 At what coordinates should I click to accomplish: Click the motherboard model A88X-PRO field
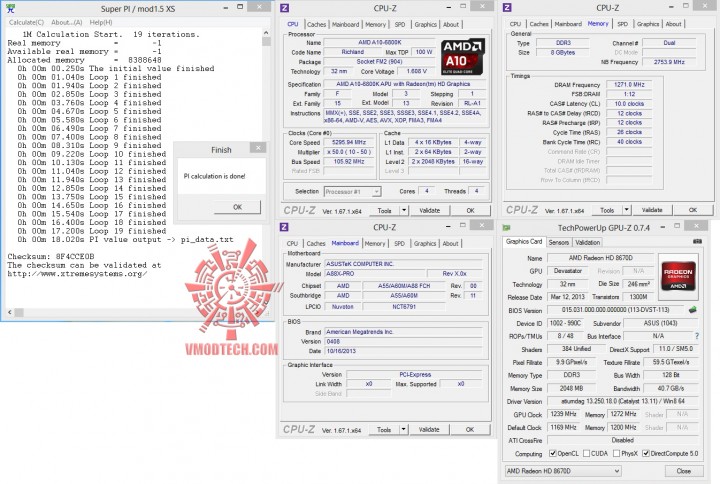tap(375, 274)
